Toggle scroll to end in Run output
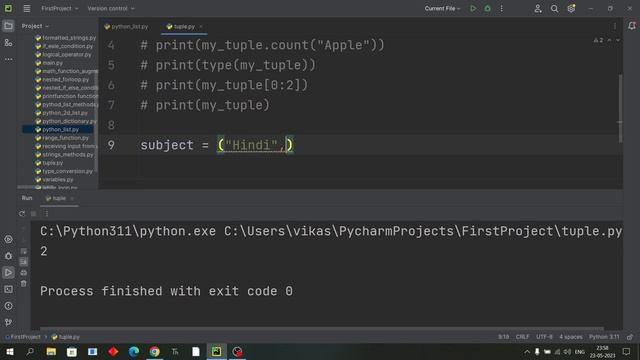Viewport: 640px width, 360px height. click(24, 262)
